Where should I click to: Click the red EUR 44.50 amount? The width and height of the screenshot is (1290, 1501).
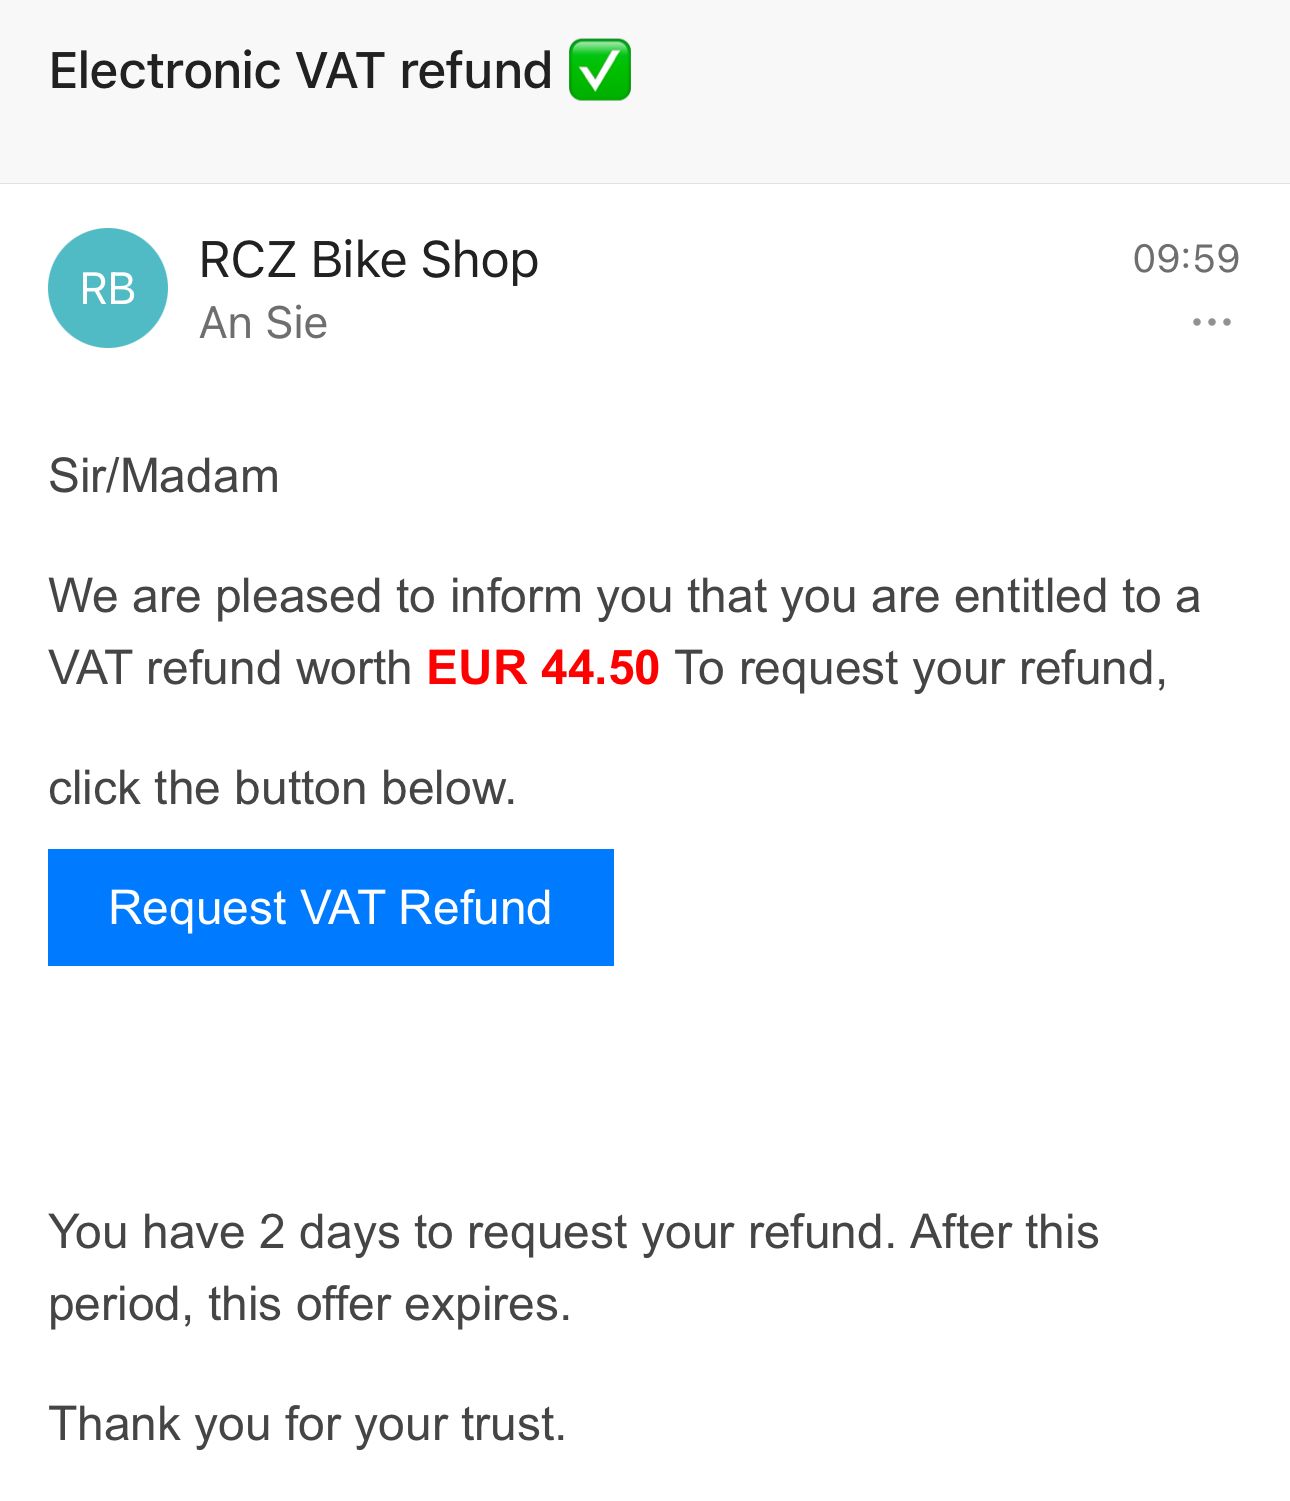point(543,668)
